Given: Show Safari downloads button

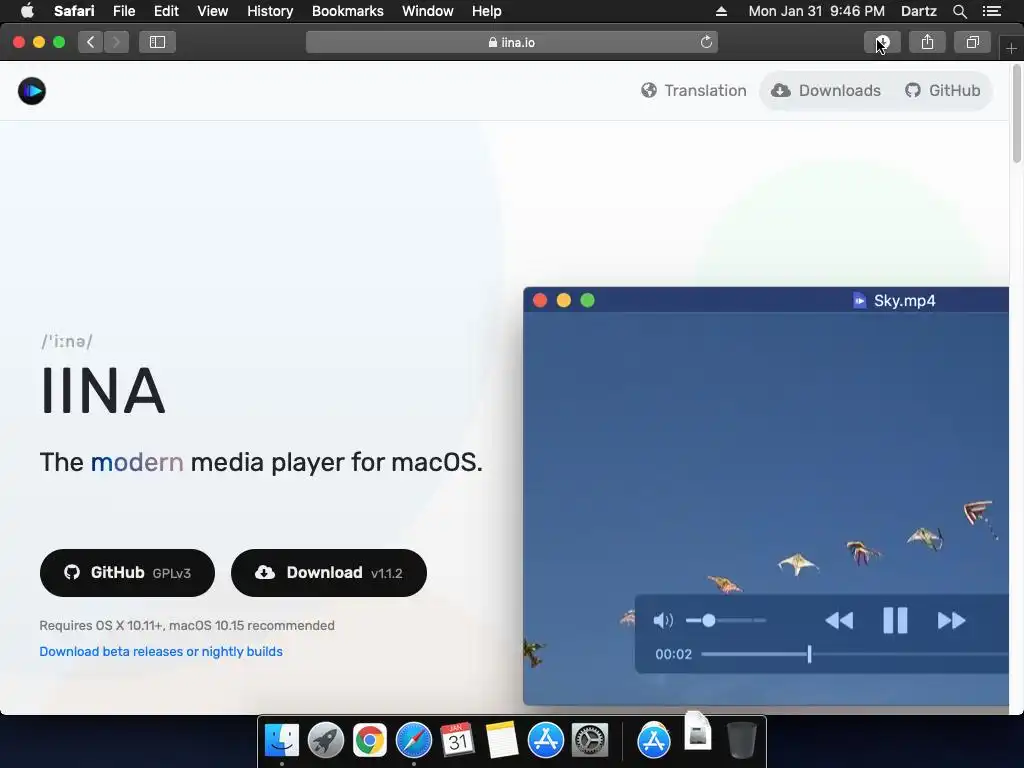Looking at the screenshot, I should [x=882, y=42].
